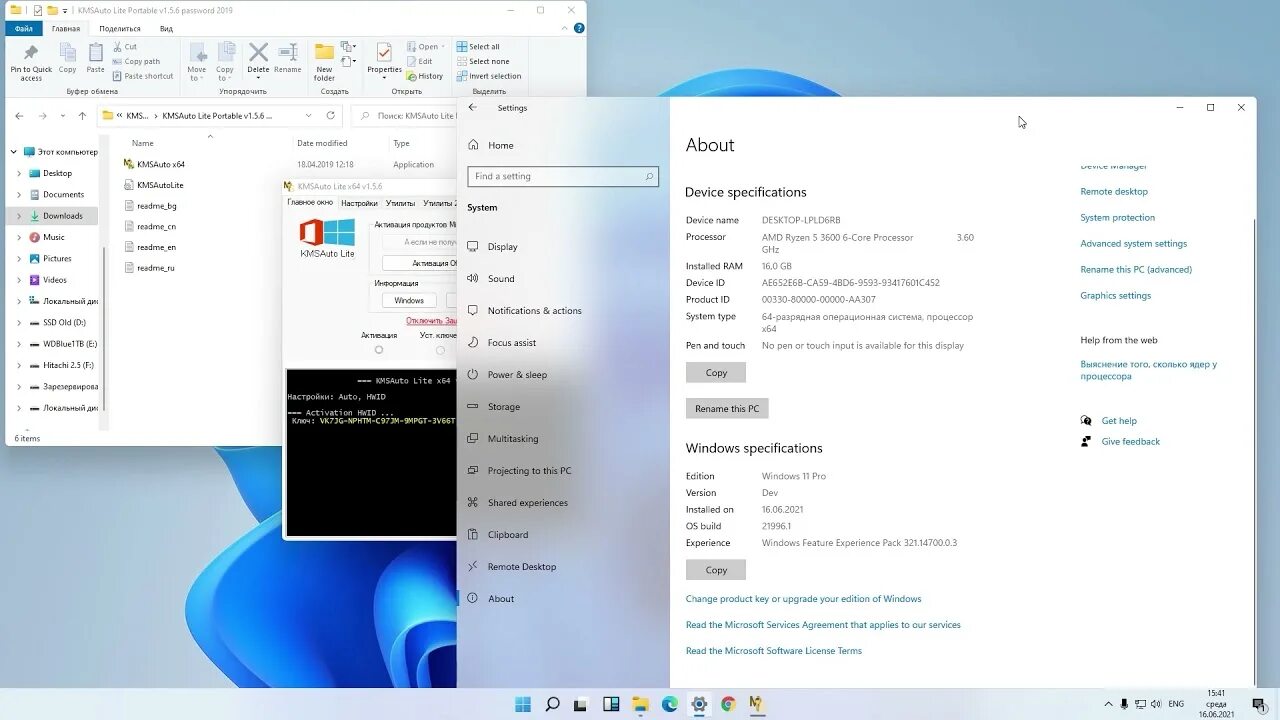The height and width of the screenshot is (720, 1280).
Task: Click the Copy icon in Explorer ribbon
Action: click(x=67, y=52)
